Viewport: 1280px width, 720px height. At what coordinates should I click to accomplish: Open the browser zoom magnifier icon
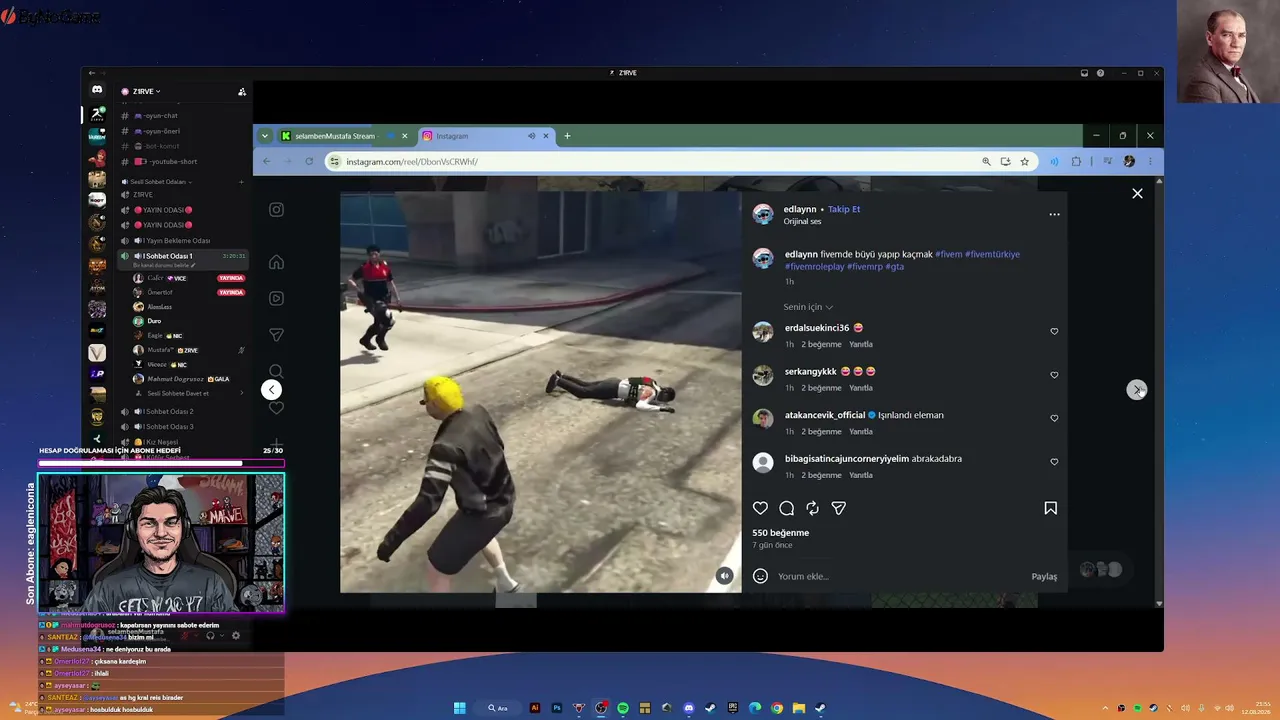986,161
